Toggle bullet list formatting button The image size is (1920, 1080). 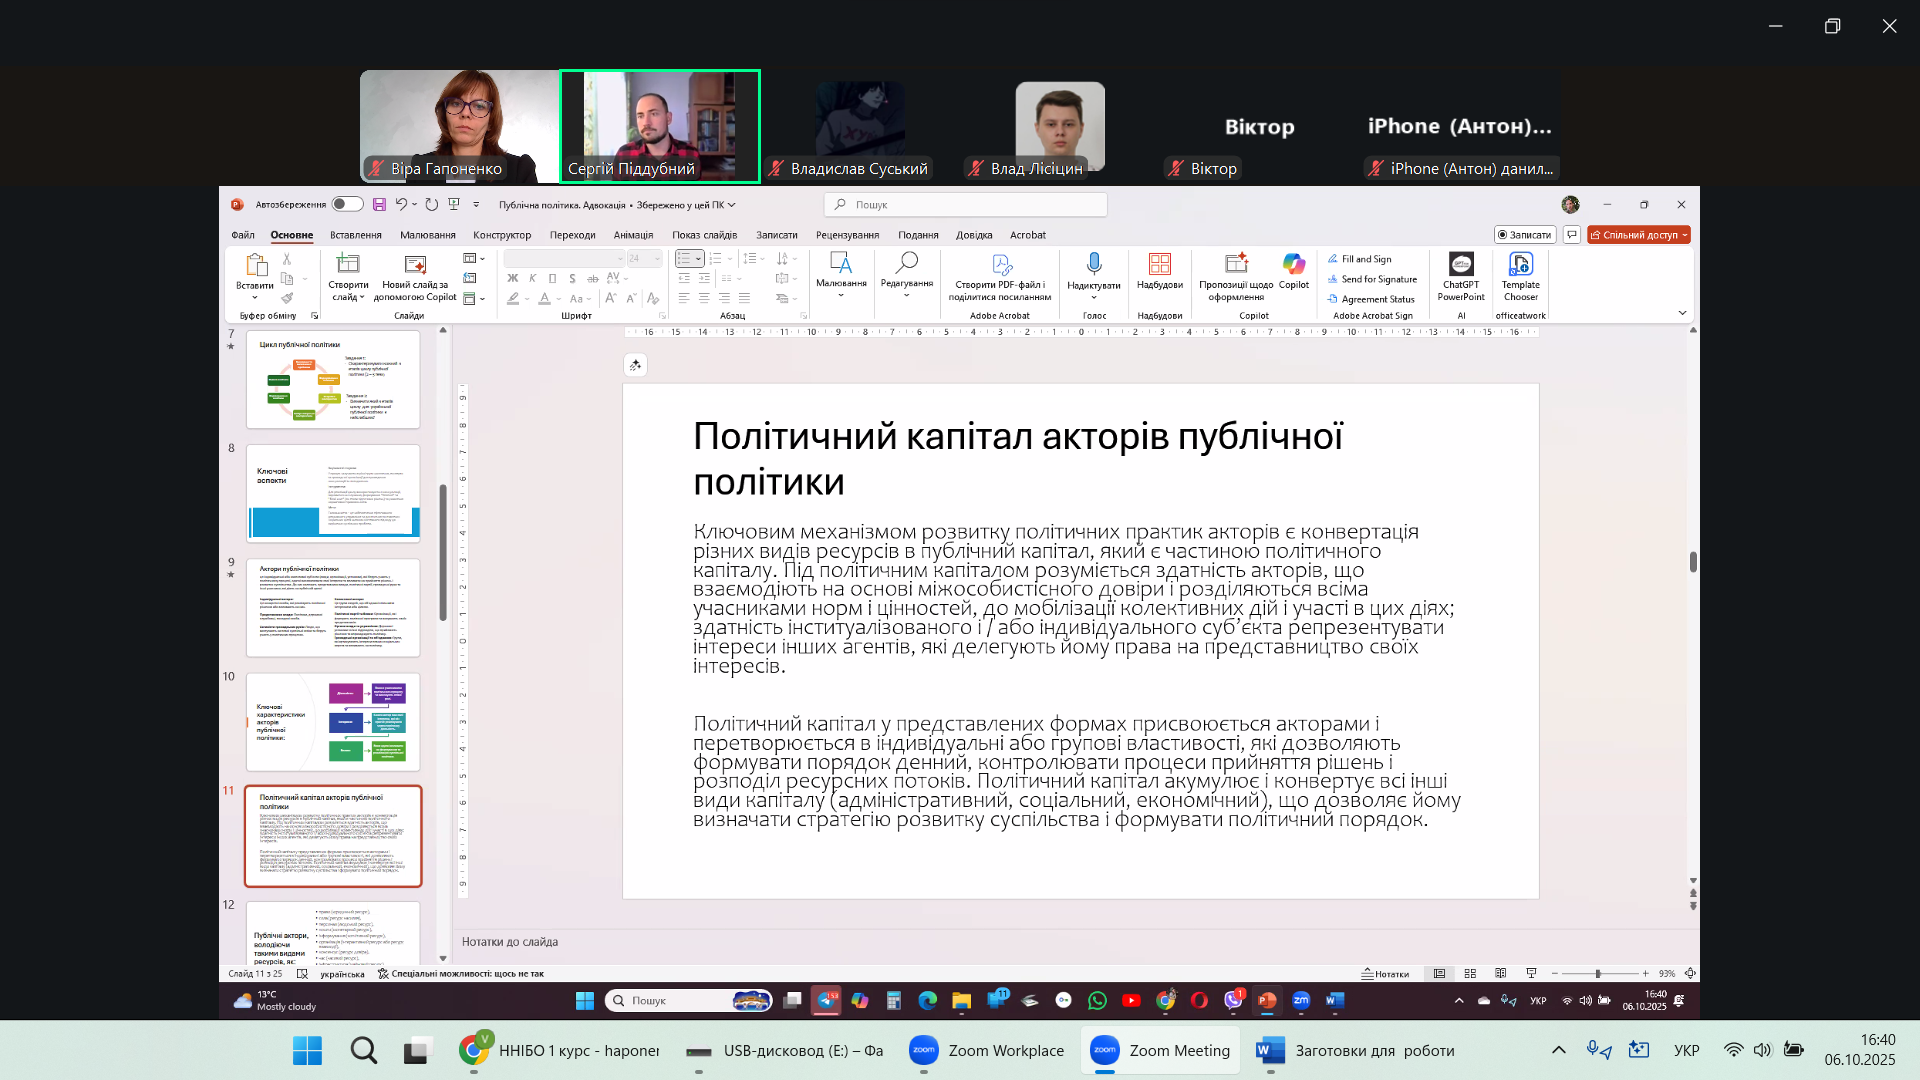[684, 259]
